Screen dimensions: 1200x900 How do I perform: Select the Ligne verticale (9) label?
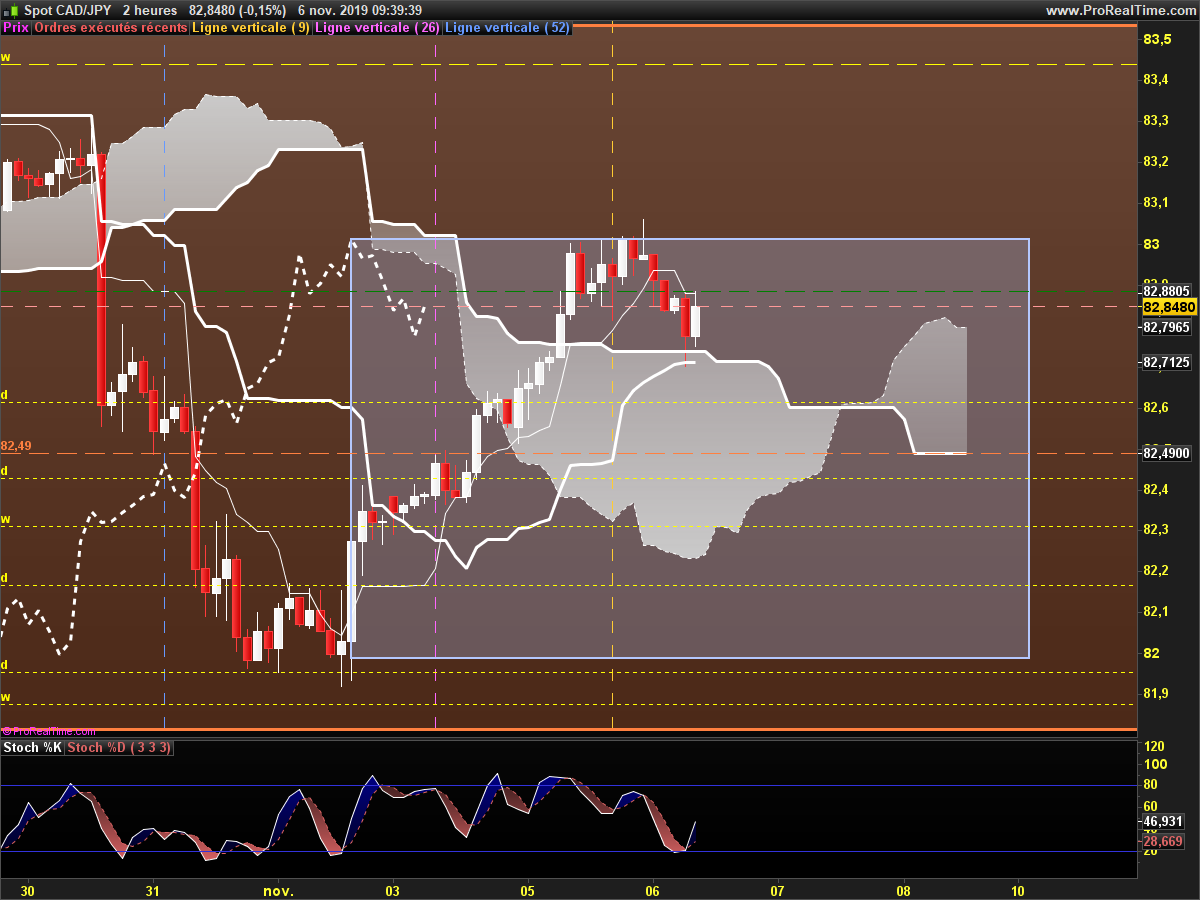coord(251,28)
